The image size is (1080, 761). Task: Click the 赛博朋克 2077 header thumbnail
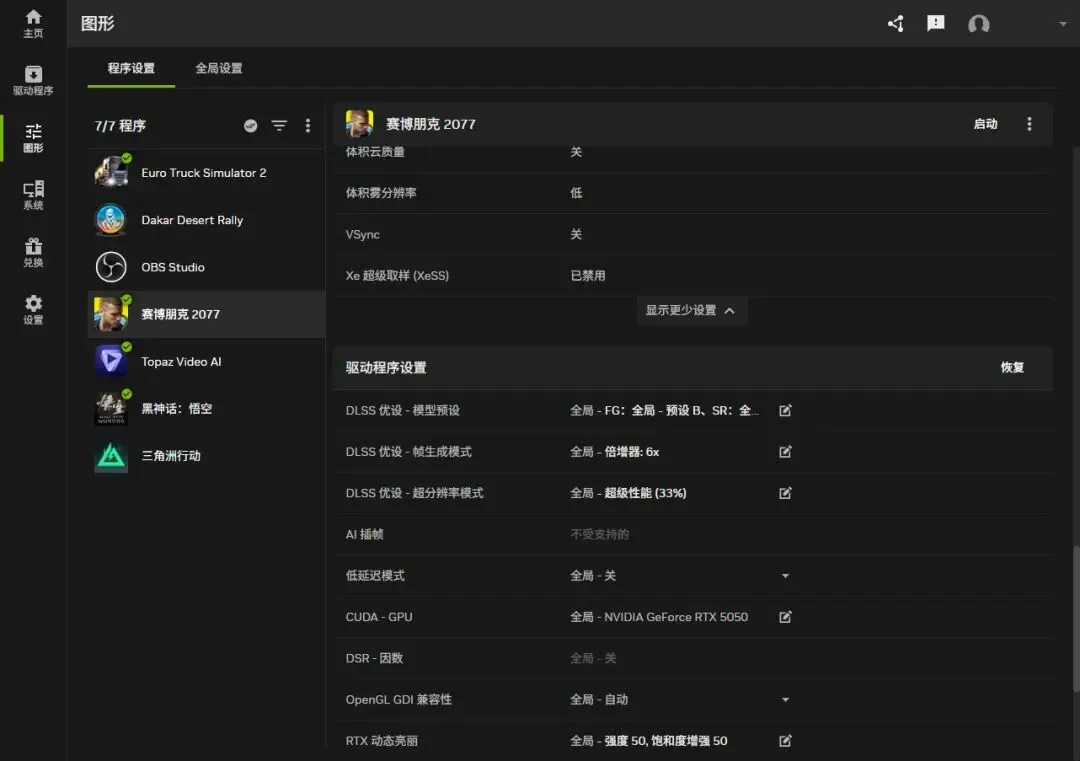[x=359, y=124]
